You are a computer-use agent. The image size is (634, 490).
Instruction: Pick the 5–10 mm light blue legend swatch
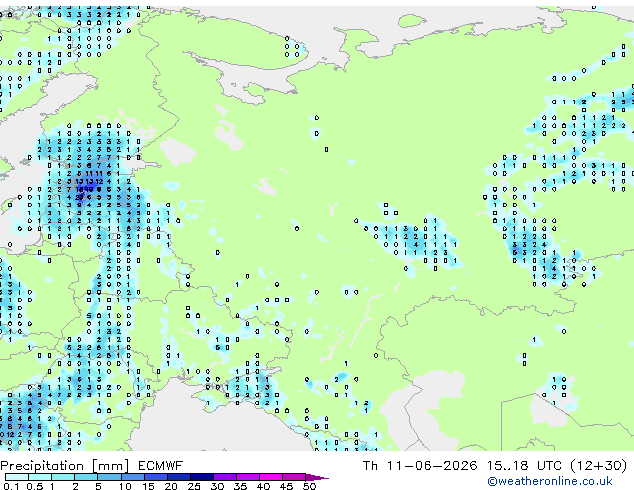(x=109, y=477)
